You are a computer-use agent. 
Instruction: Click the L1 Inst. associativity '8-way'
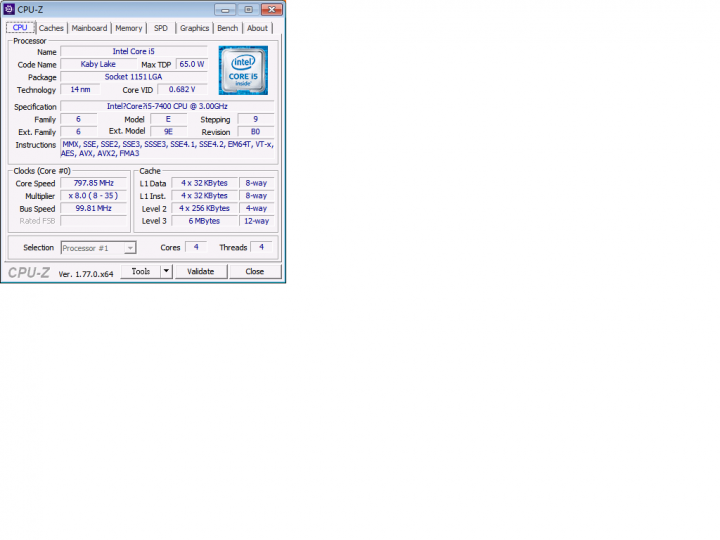coord(256,196)
